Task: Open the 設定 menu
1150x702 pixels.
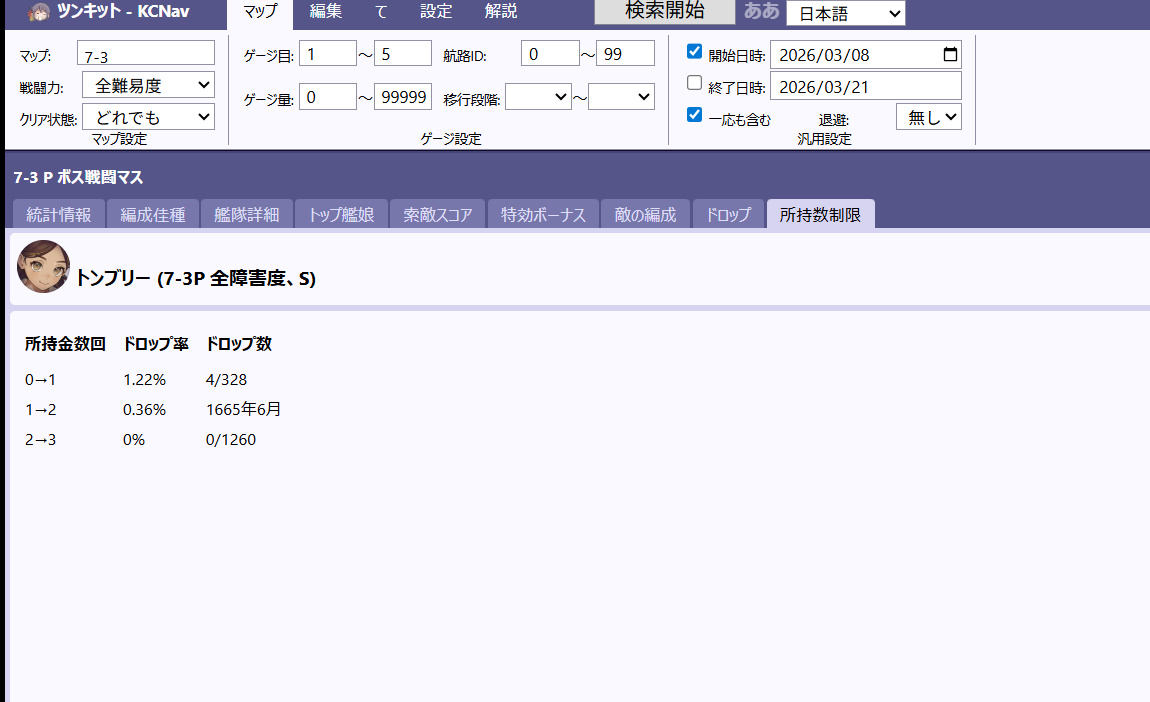Action: [436, 13]
